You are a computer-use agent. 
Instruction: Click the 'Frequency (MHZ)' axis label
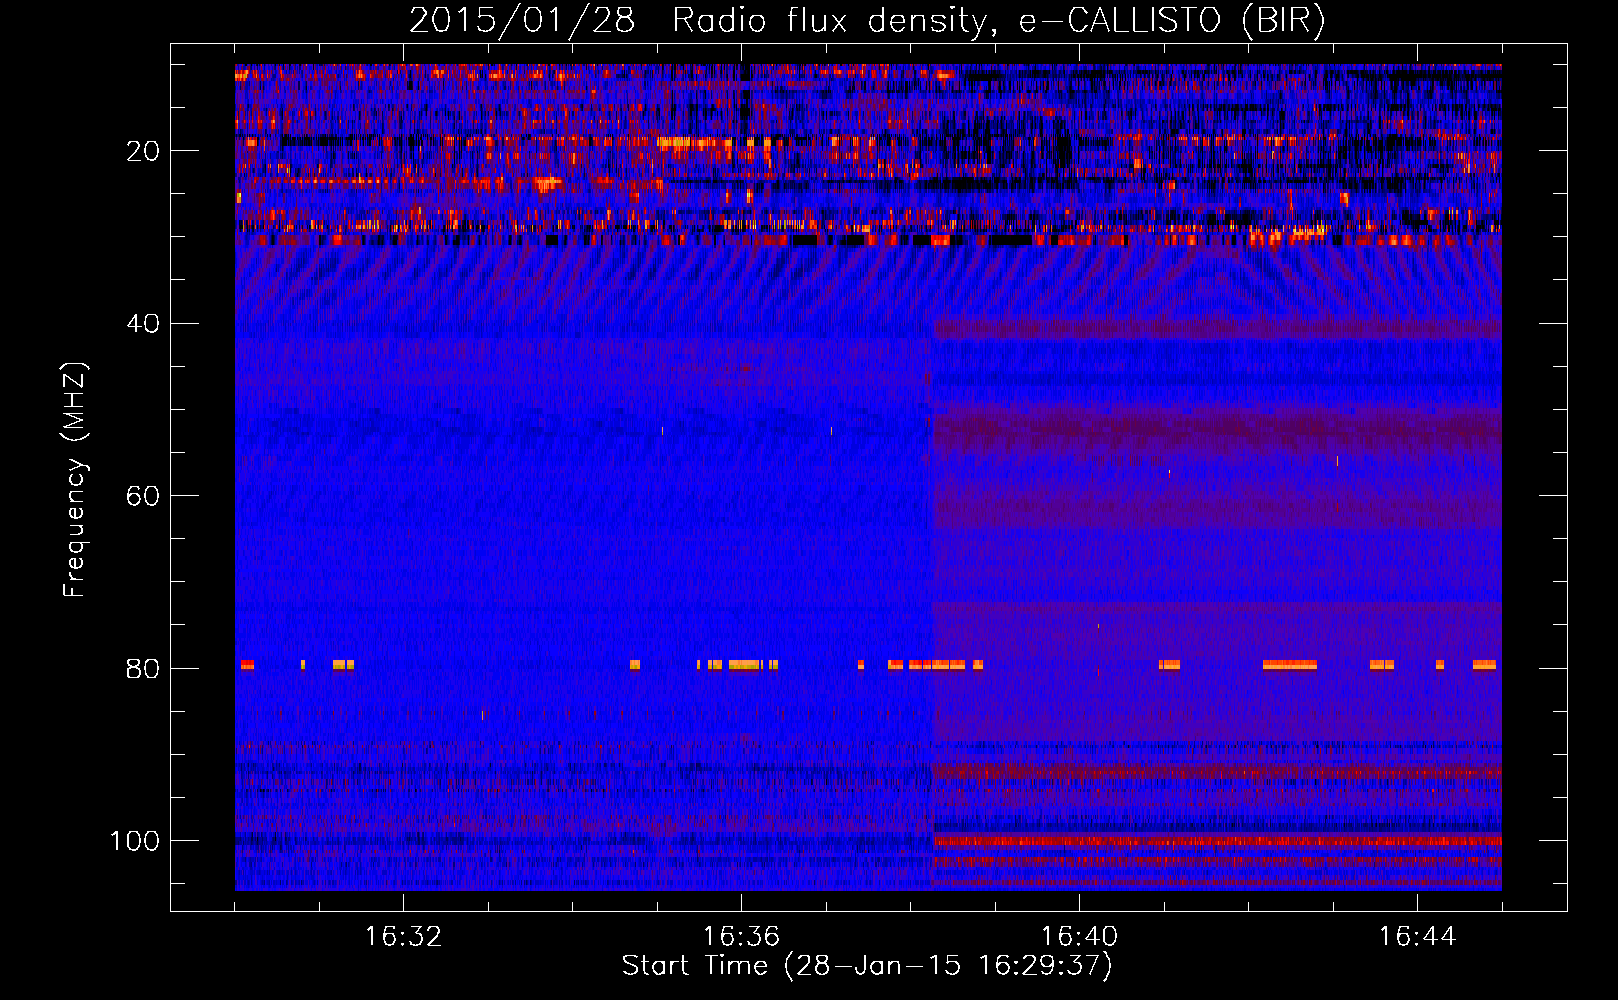point(75,480)
